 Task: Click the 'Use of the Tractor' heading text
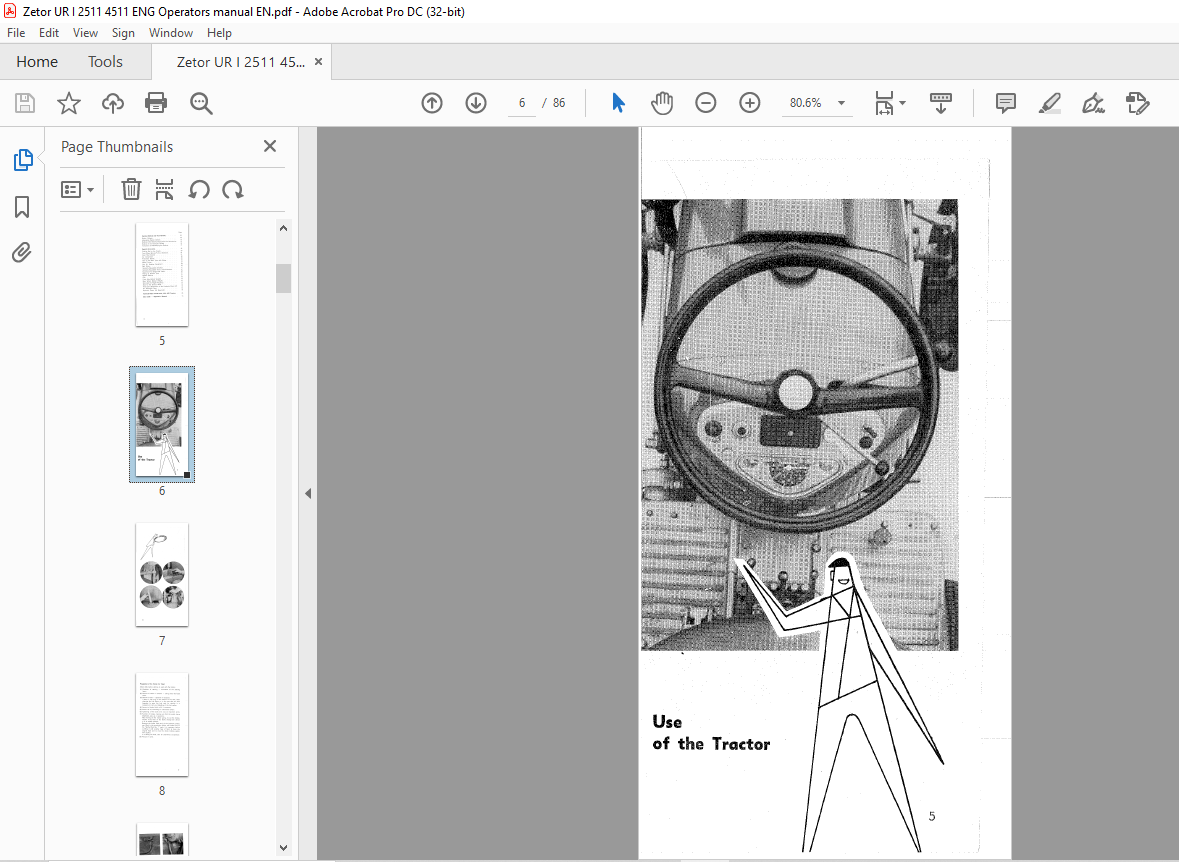[x=711, y=733]
